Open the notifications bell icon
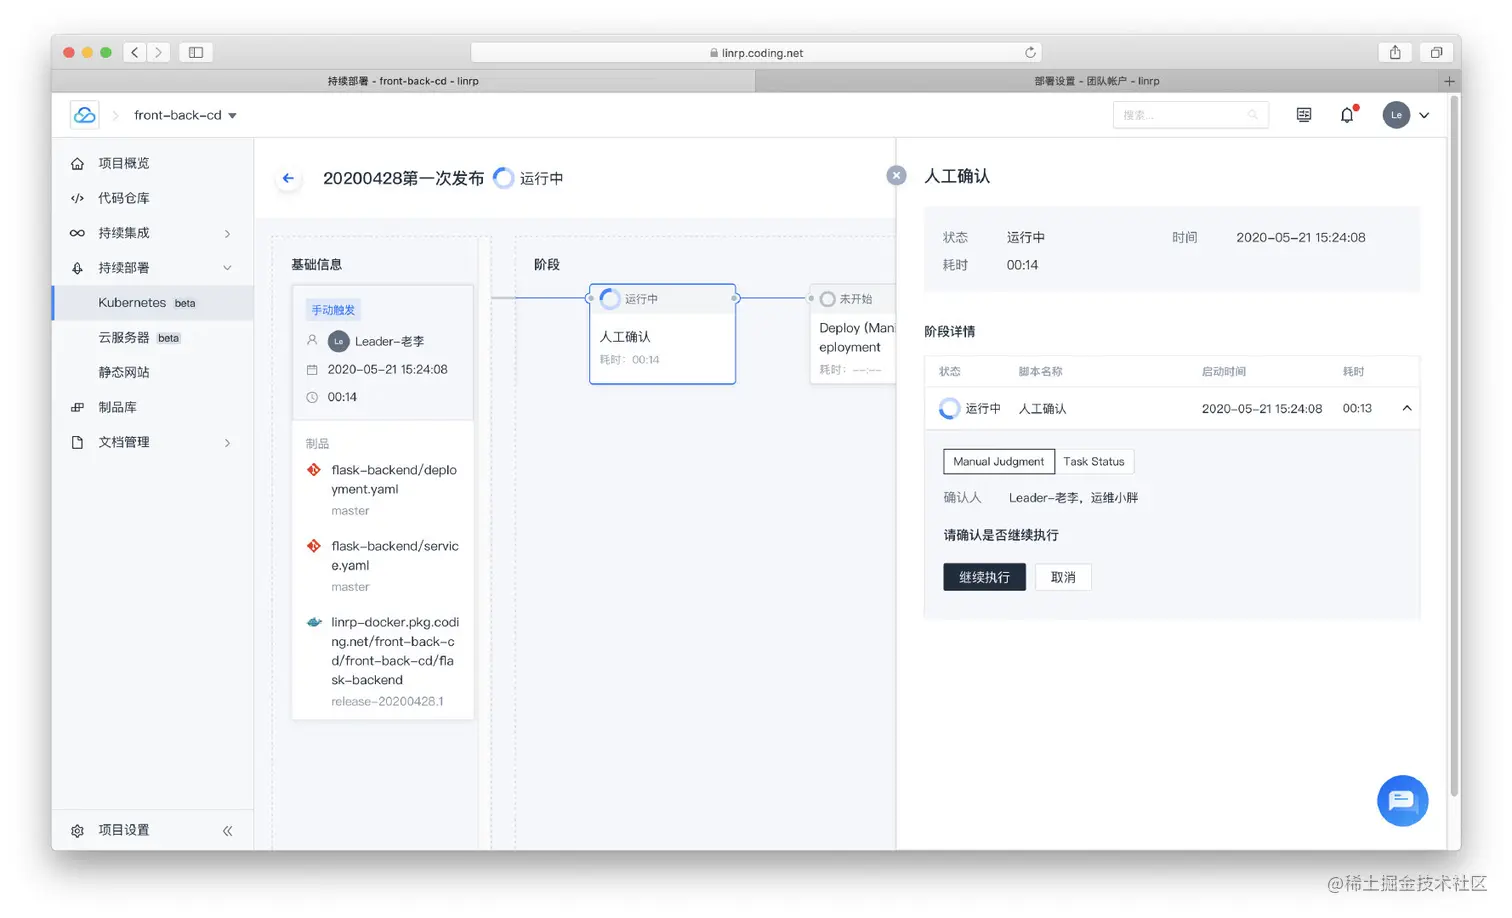The image size is (1512, 918). [1347, 115]
